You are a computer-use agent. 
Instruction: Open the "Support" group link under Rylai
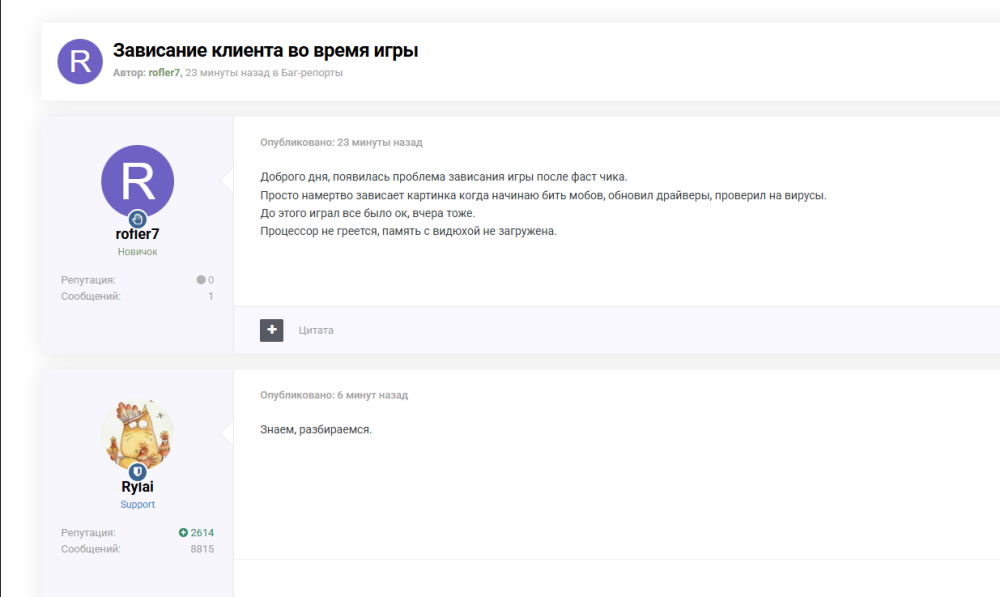(137, 504)
